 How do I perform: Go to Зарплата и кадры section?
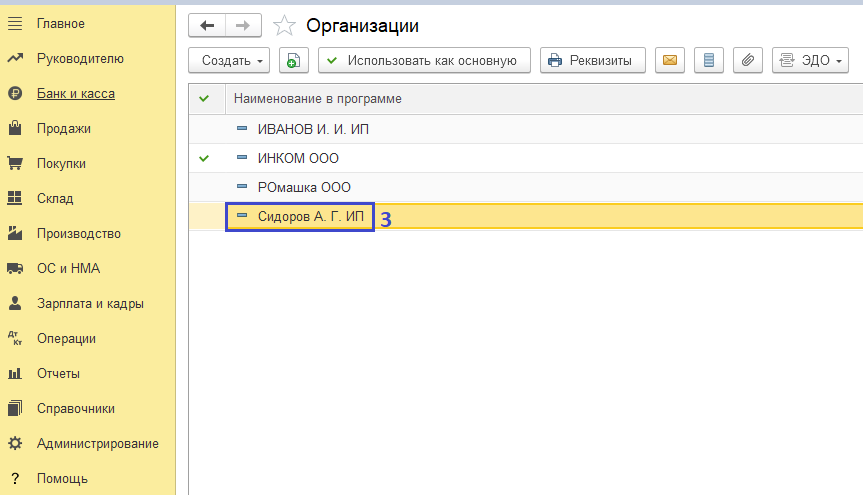pyautogui.click(x=90, y=303)
